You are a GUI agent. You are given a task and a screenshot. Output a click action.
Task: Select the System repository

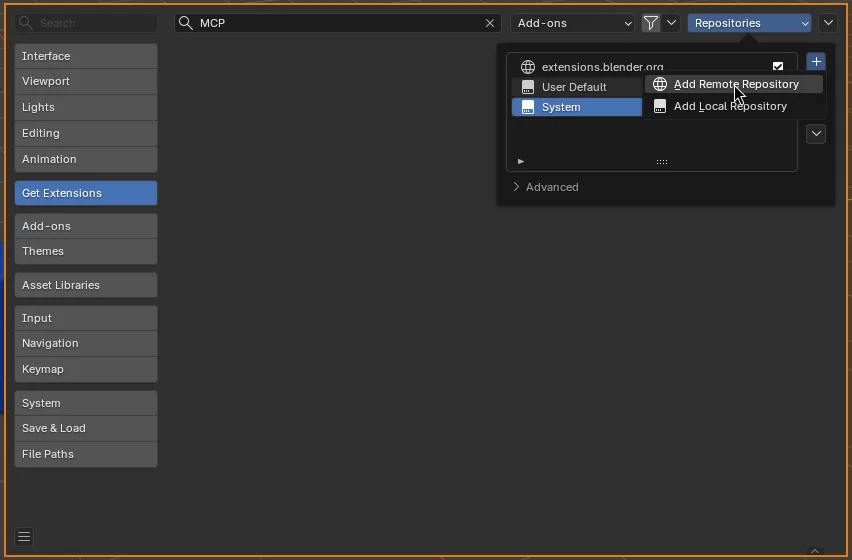(x=577, y=107)
